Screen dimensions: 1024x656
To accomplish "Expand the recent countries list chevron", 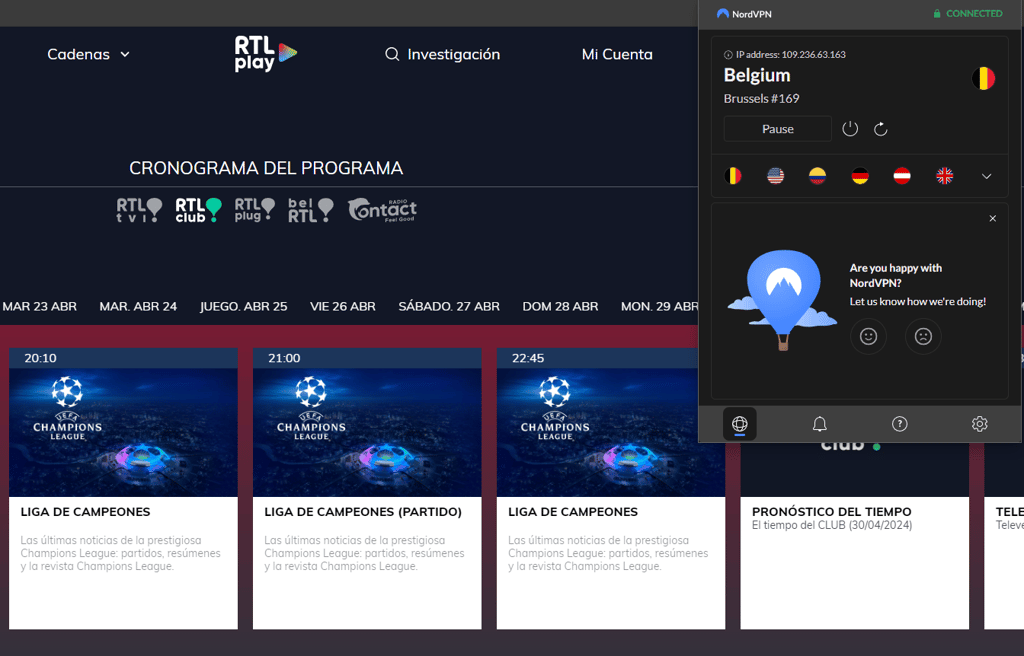I will pos(987,176).
